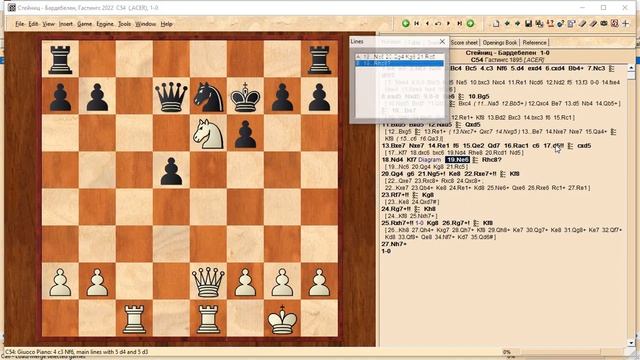This screenshot has height=360, width=640.
Task: Select move 13.Bxe7 in notation
Action: [394, 146]
